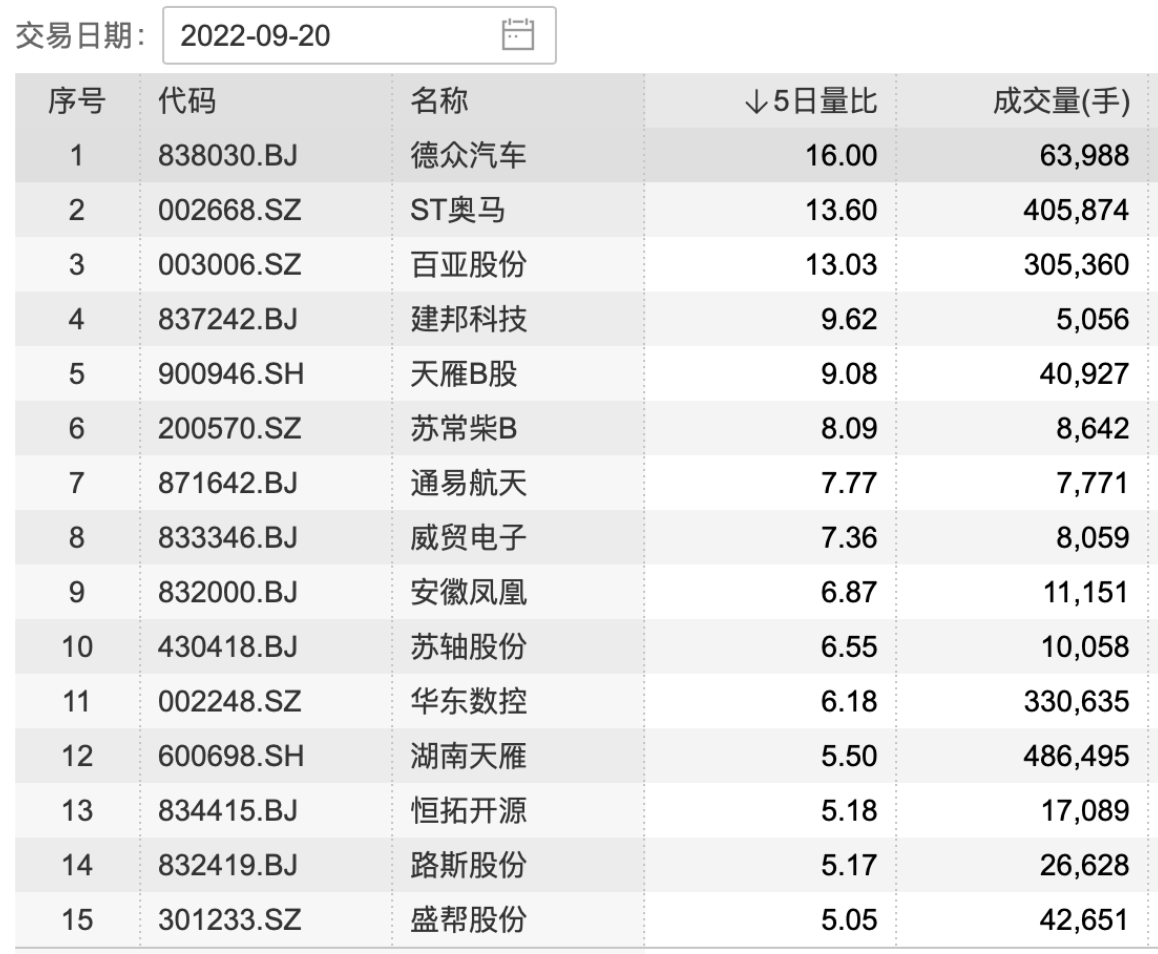1158x954 pixels.
Task: Select stock name 天雁B股
Action: coord(464,374)
